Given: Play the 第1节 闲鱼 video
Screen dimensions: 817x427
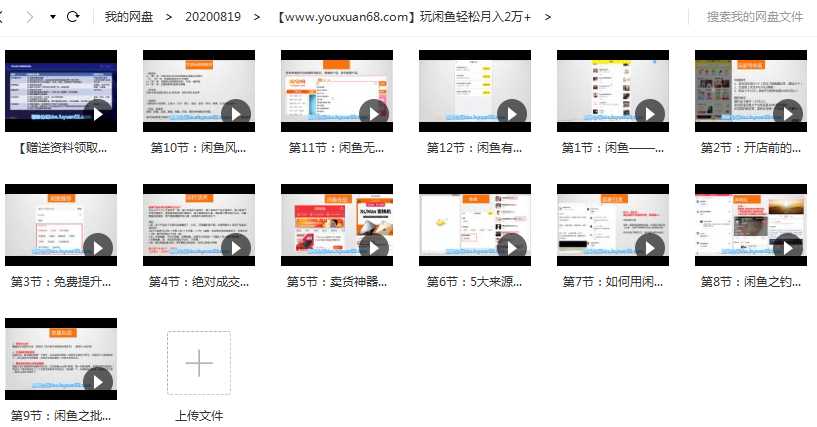Looking at the screenshot, I should click(x=650, y=113).
